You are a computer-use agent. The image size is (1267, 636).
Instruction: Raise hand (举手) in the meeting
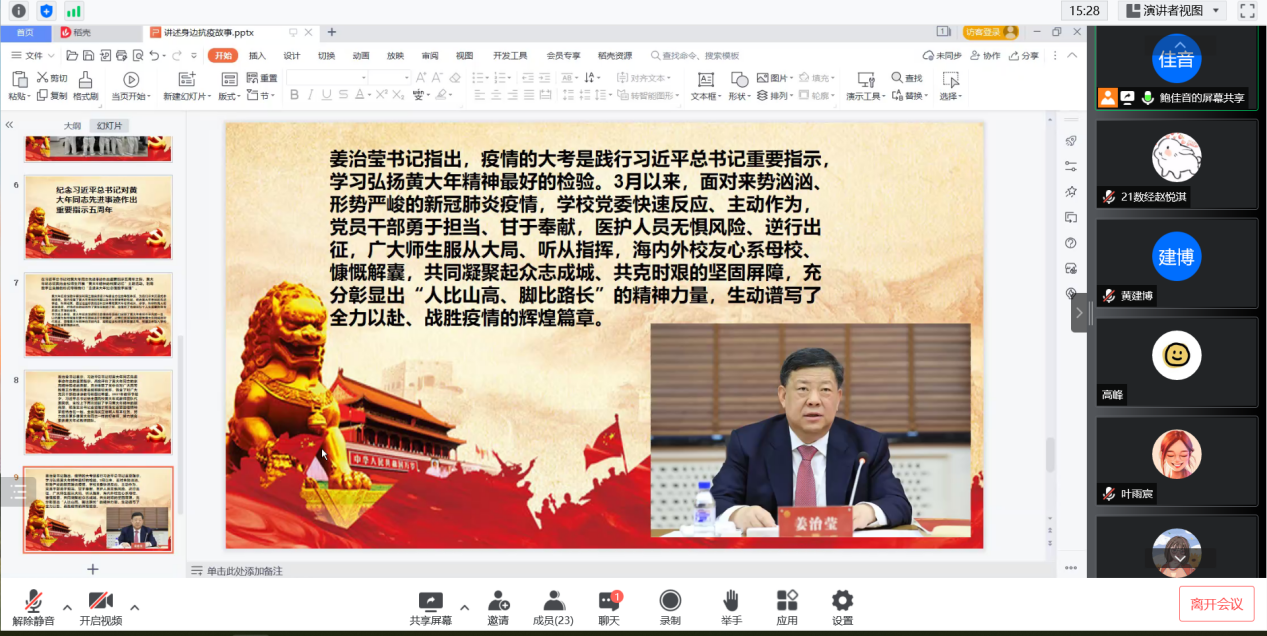click(x=731, y=601)
